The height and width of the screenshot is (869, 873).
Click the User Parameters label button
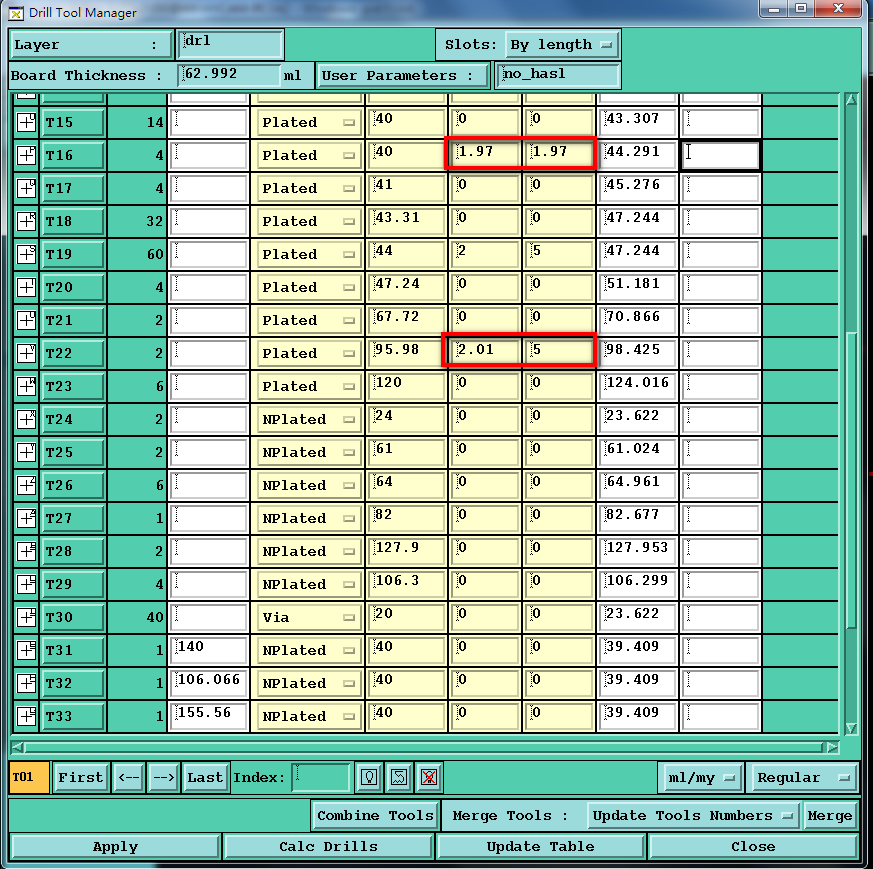[x=403, y=75]
